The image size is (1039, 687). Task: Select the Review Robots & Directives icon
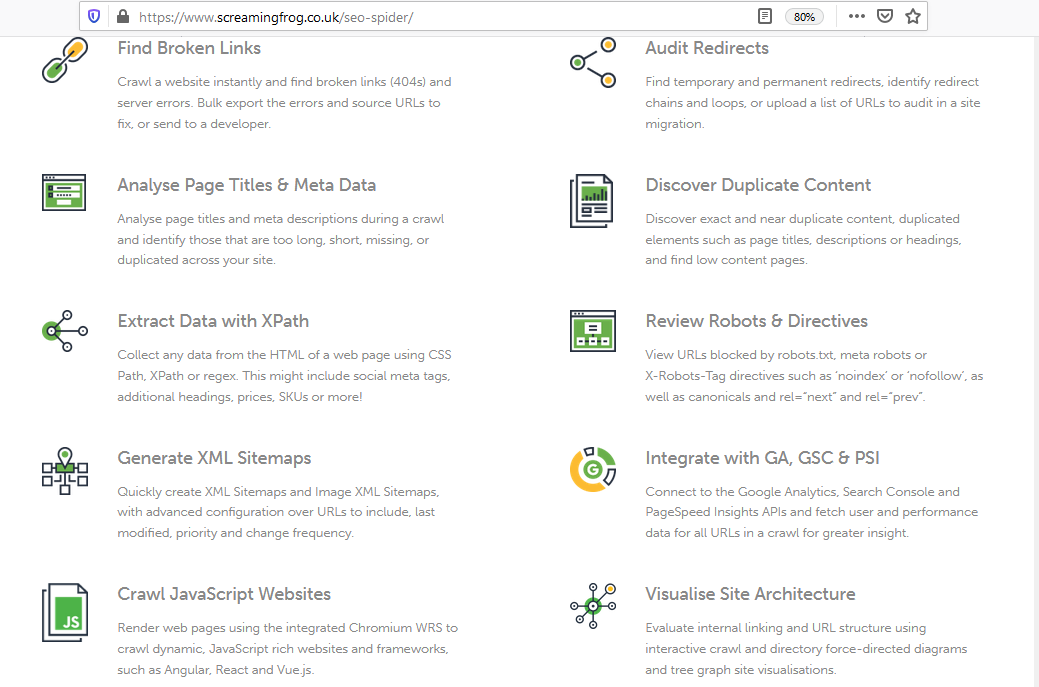[x=592, y=331]
